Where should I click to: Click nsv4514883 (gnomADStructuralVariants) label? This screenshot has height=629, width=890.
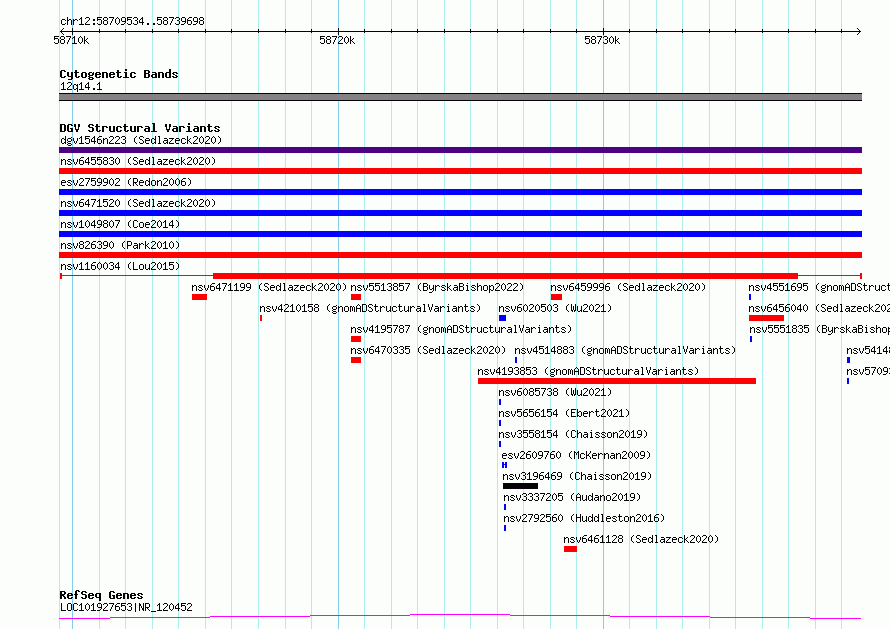click(625, 350)
